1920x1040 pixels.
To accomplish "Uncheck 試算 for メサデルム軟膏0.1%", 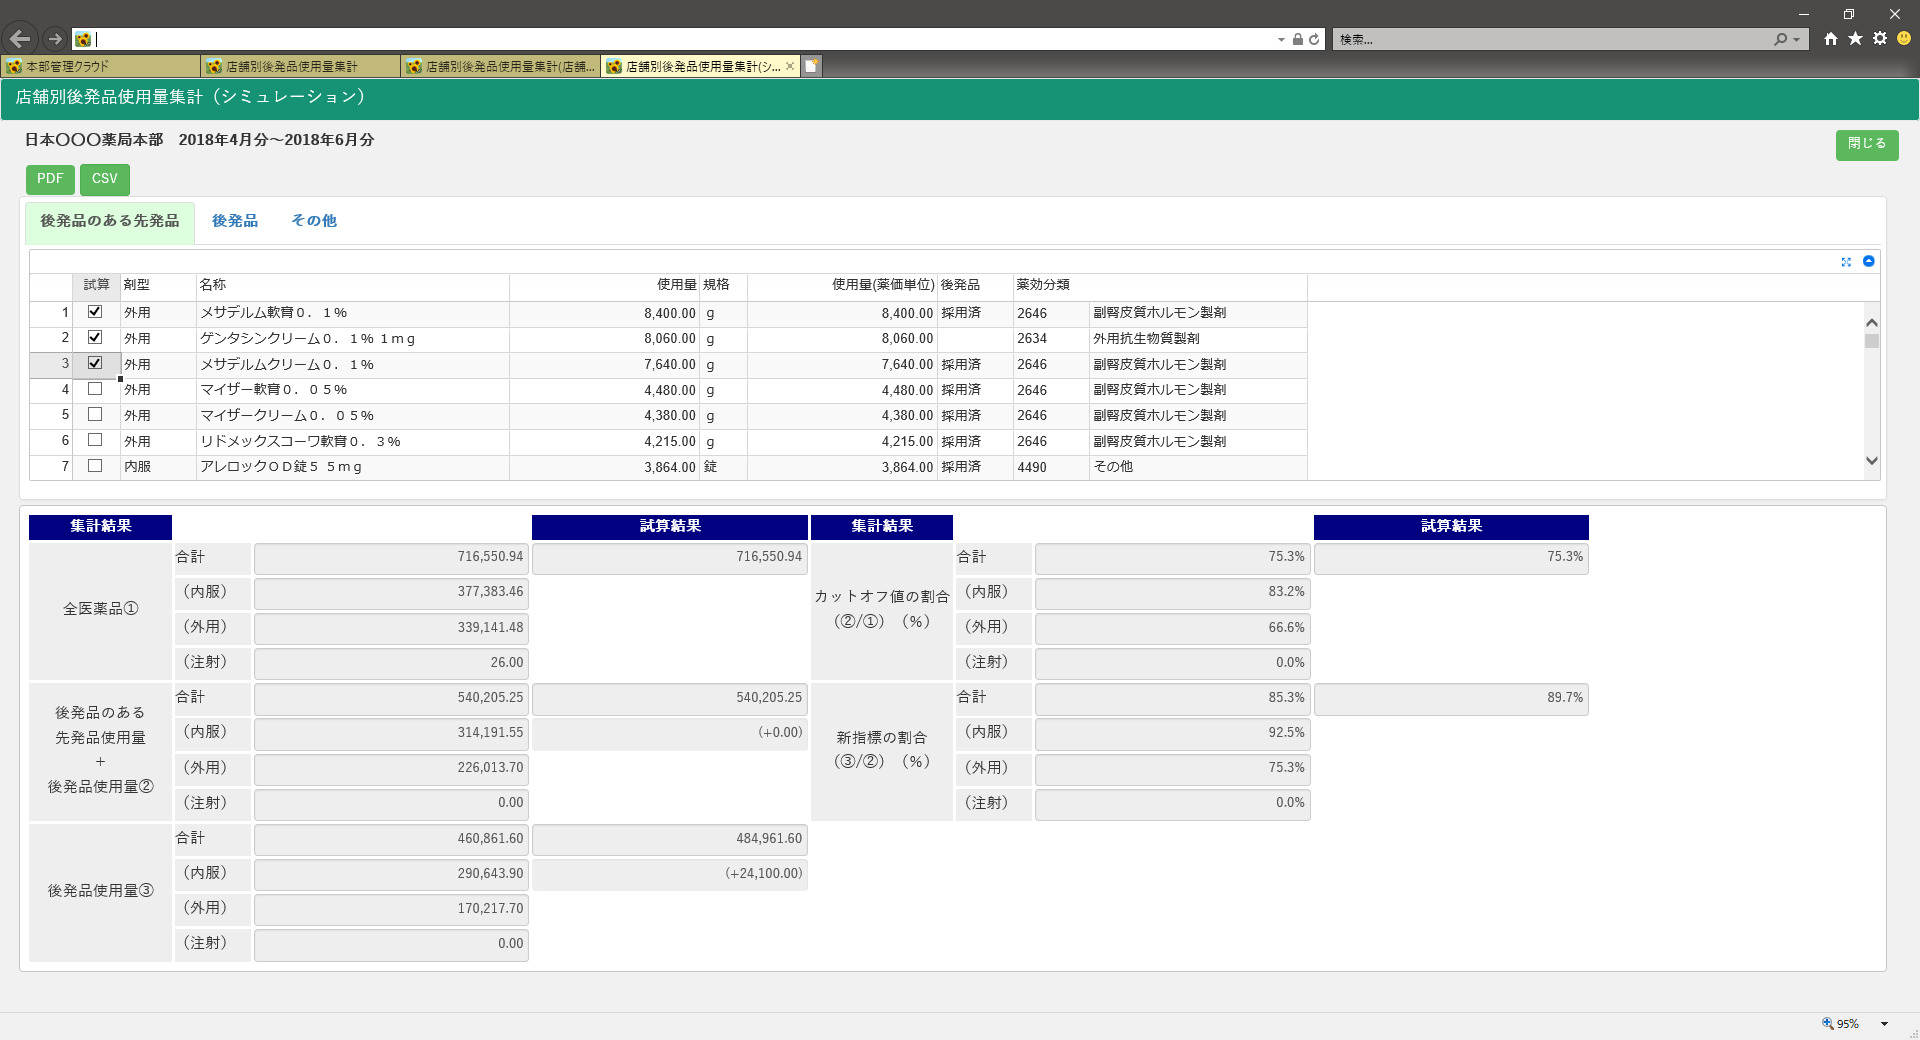I will pos(95,312).
